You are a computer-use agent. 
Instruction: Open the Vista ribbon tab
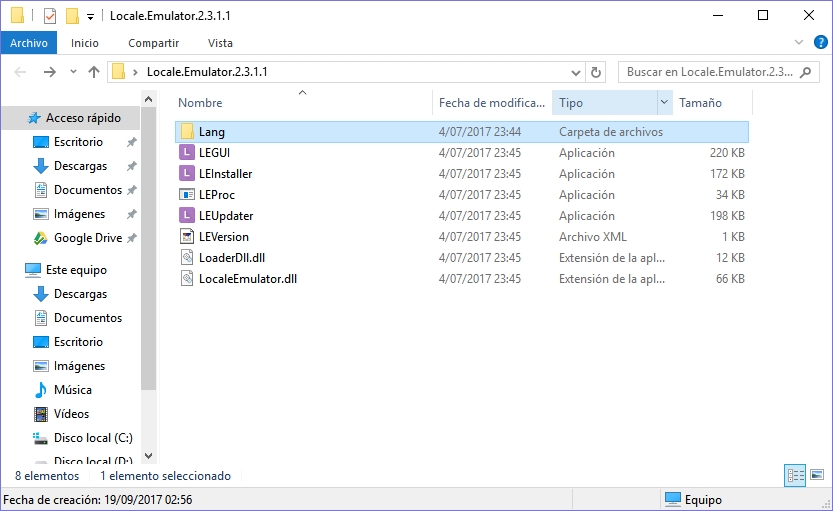click(x=220, y=43)
